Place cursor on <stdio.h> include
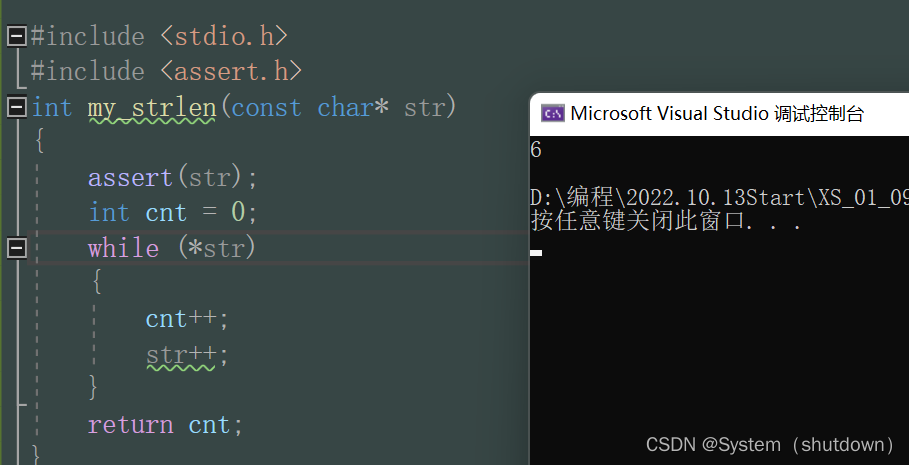The width and height of the screenshot is (909, 465). click(224, 37)
